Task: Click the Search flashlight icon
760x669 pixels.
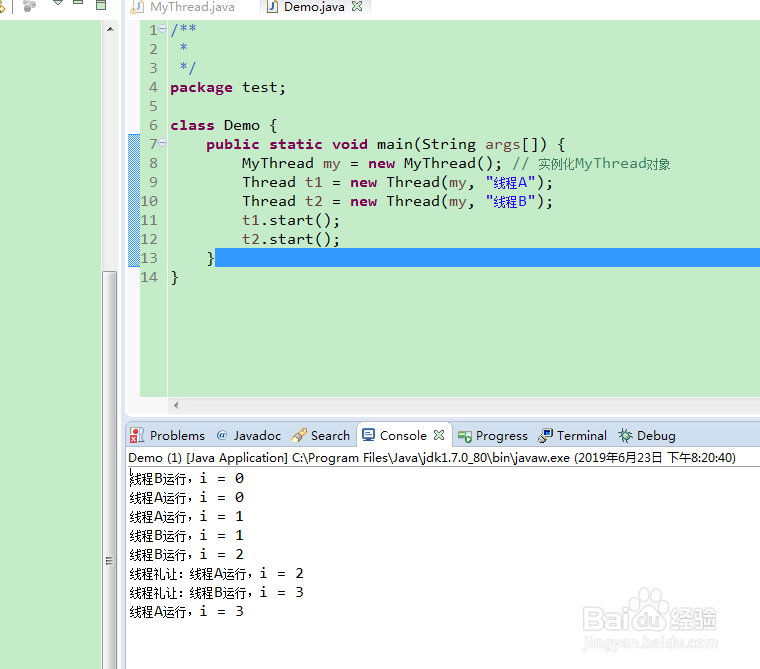Action: tap(299, 435)
